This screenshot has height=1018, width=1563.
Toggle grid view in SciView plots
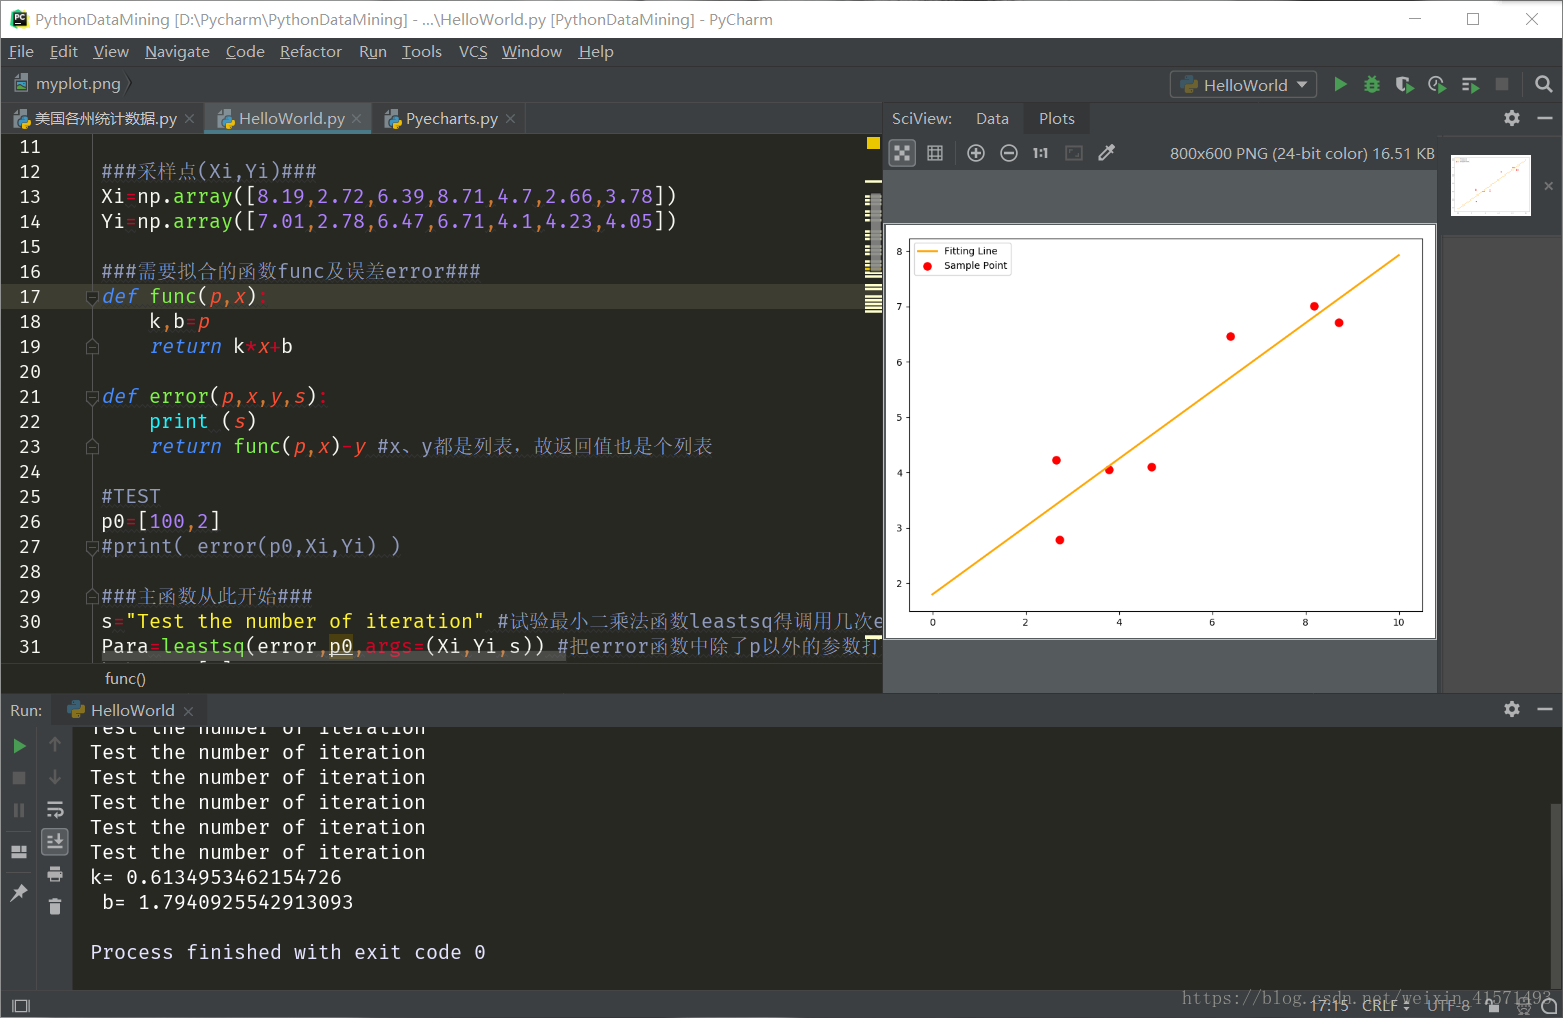pos(934,152)
